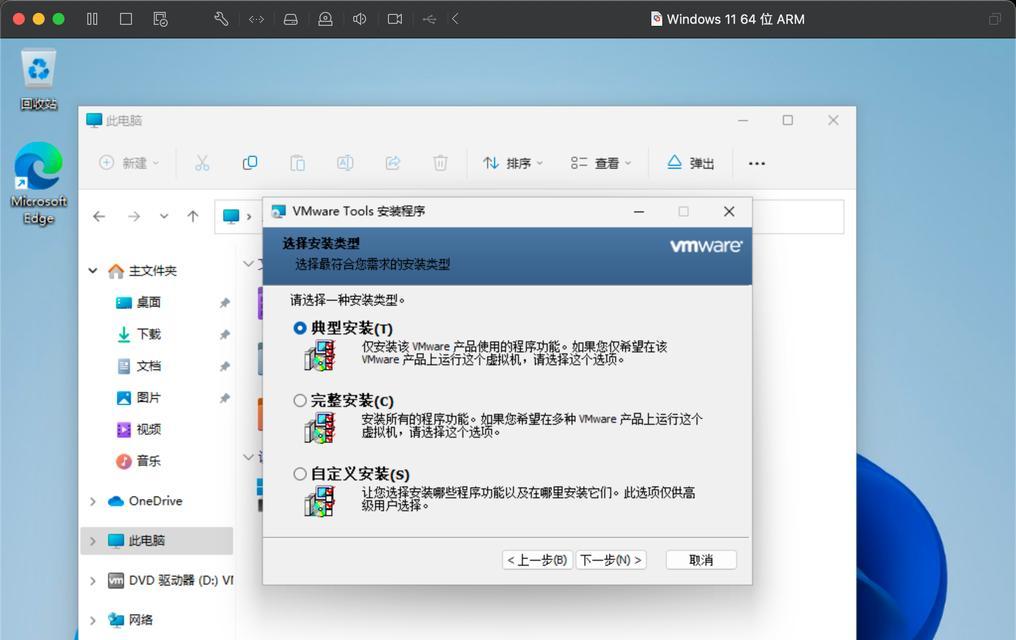This screenshot has height=640, width=1016.
Task: Expand the OneDrive tree node chevron
Action: [x=93, y=501]
